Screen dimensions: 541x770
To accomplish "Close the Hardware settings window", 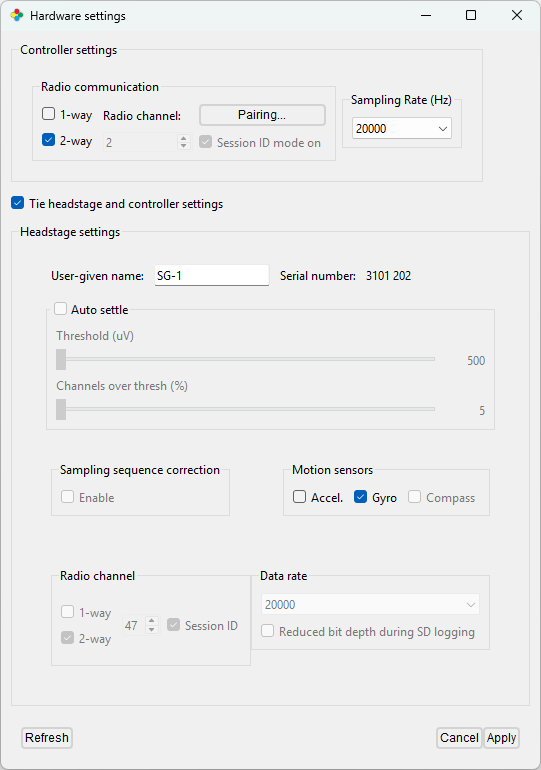I will pos(517,15).
